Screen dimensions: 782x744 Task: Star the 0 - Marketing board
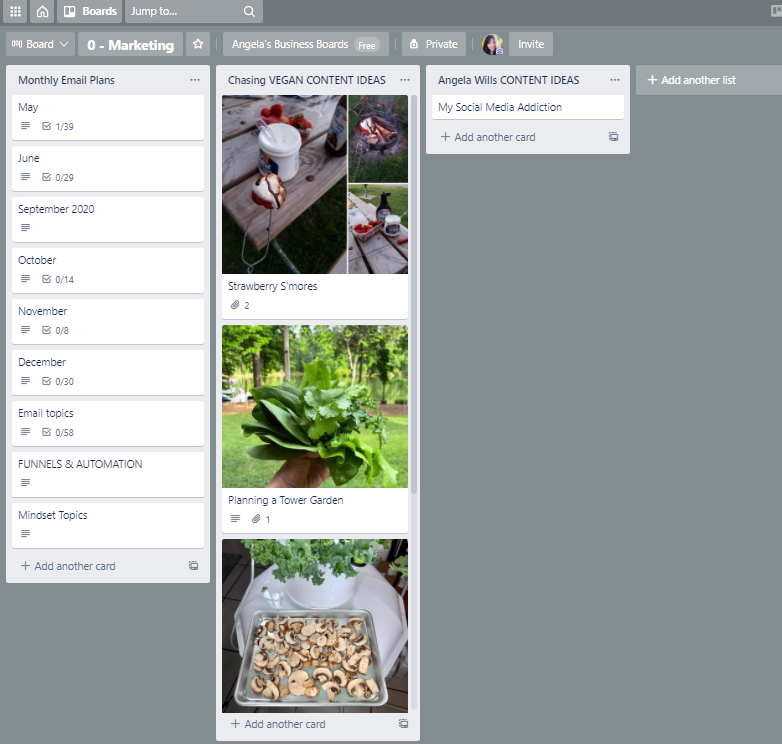(198, 44)
